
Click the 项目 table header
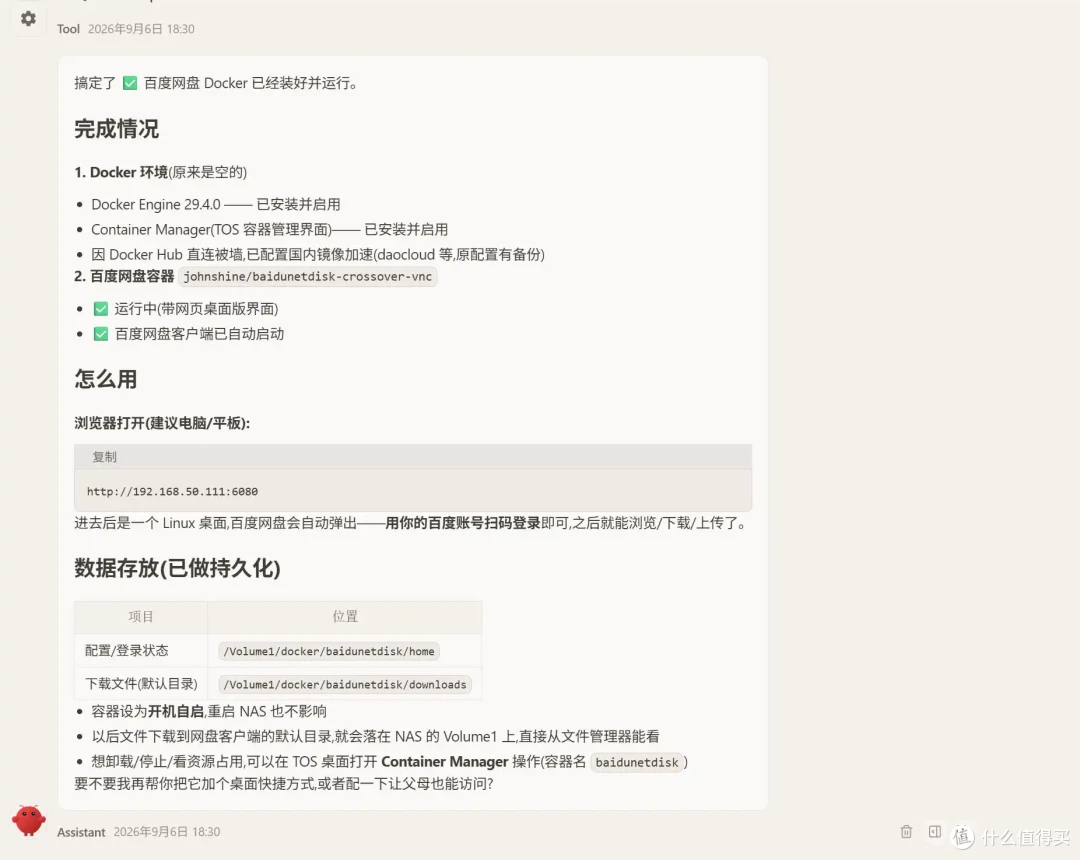point(141,617)
